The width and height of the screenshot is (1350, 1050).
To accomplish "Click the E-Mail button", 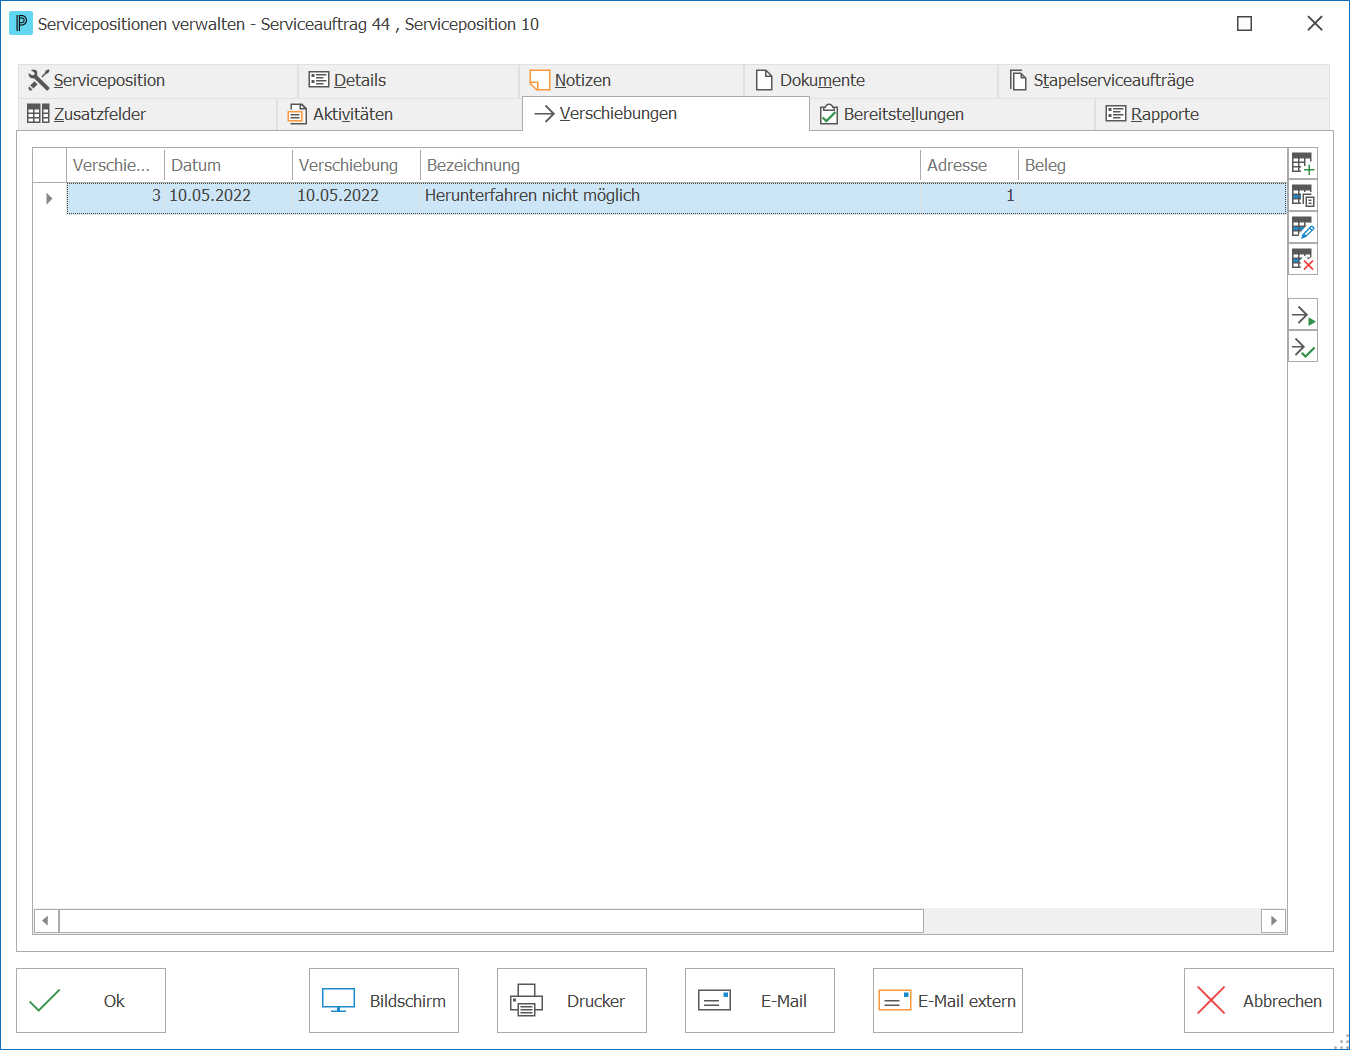I will (x=760, y=1001).
